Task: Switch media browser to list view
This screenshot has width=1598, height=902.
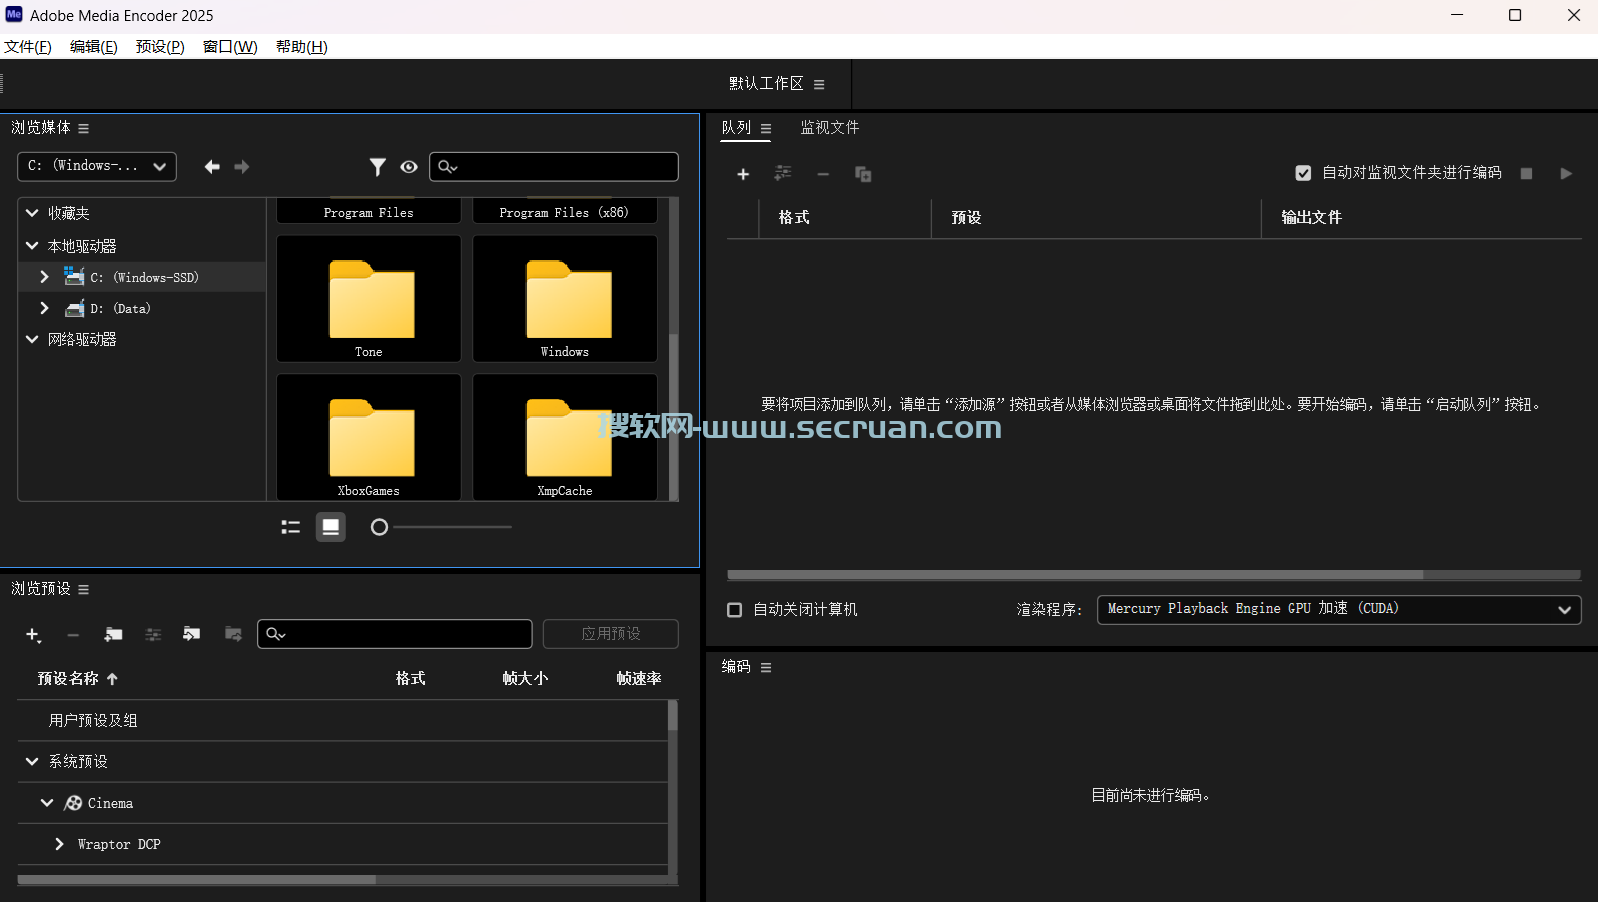Action: tap(291, 527)
